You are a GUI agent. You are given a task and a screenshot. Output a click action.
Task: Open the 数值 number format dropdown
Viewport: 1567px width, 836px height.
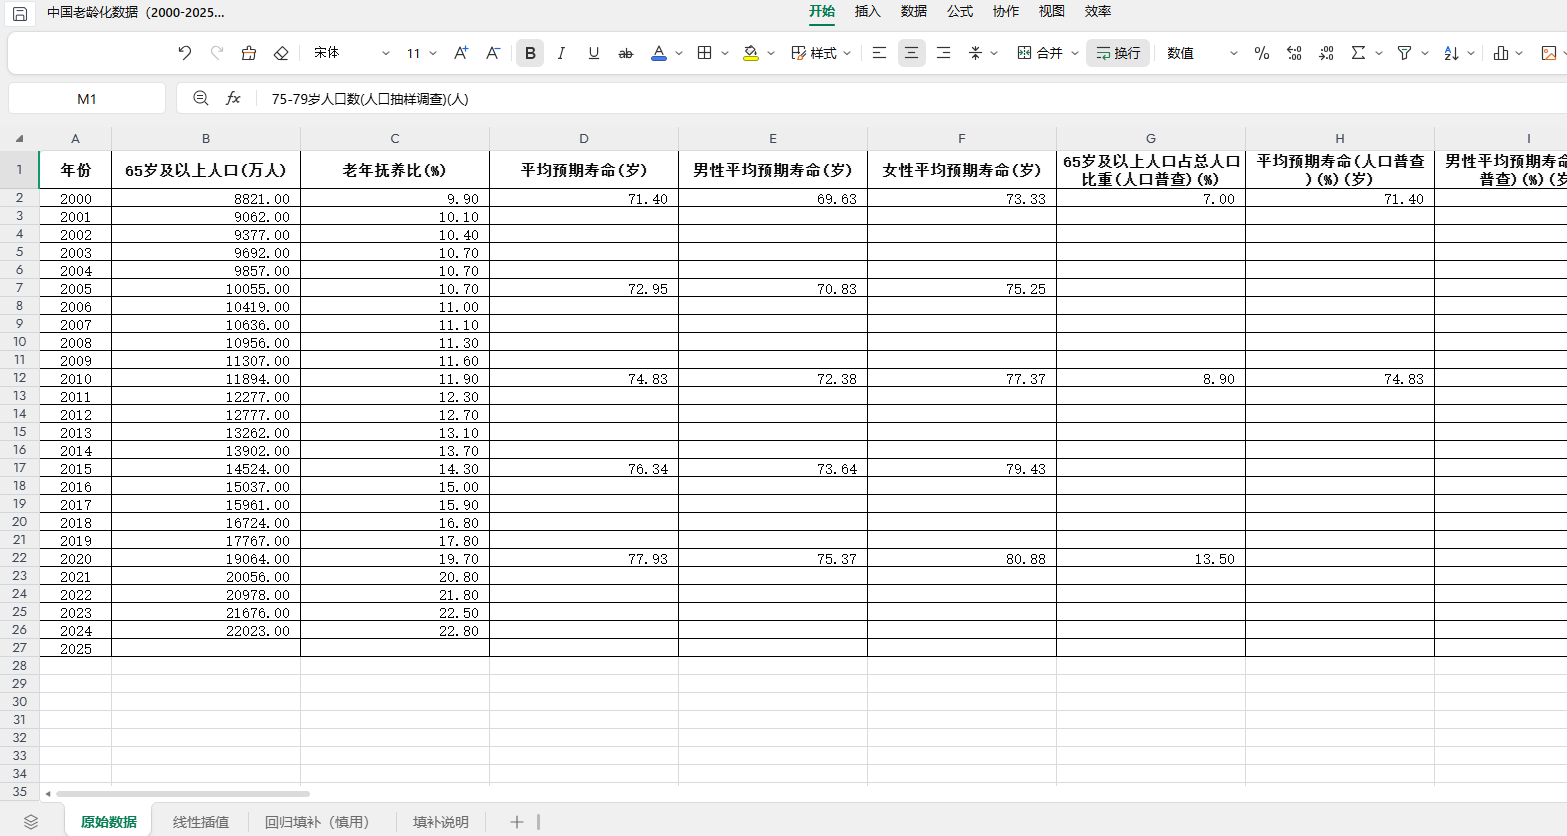1202,53
